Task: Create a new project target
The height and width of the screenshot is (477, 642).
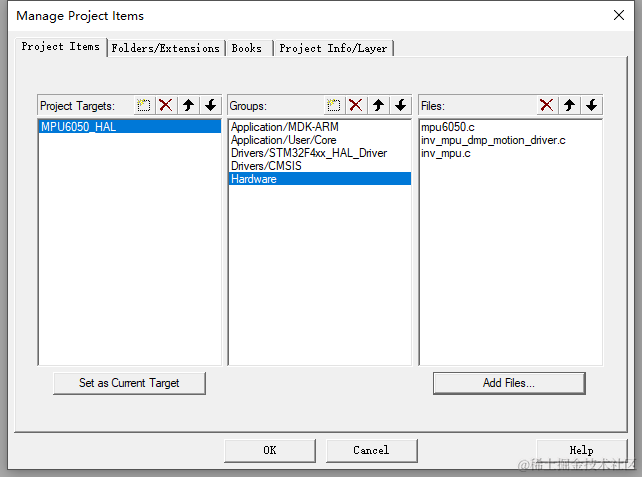Action: [x=144, y=106]
